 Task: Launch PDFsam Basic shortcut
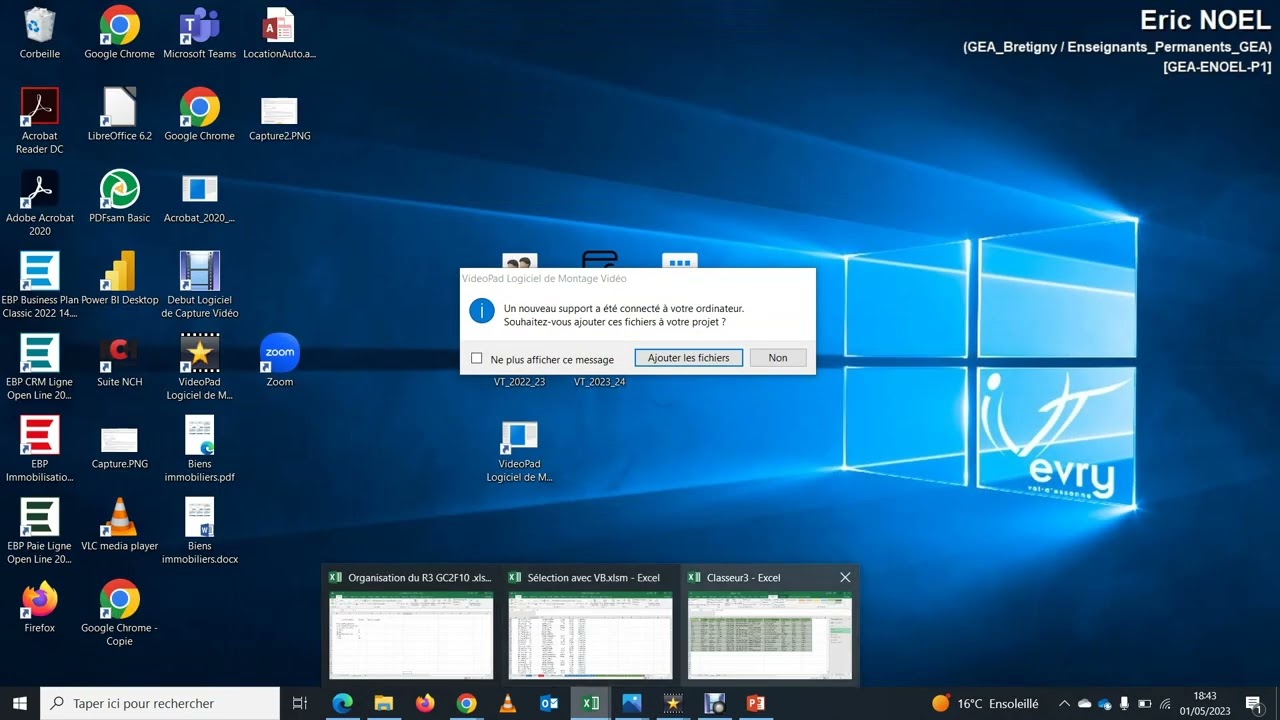click(x=120, y=197)
